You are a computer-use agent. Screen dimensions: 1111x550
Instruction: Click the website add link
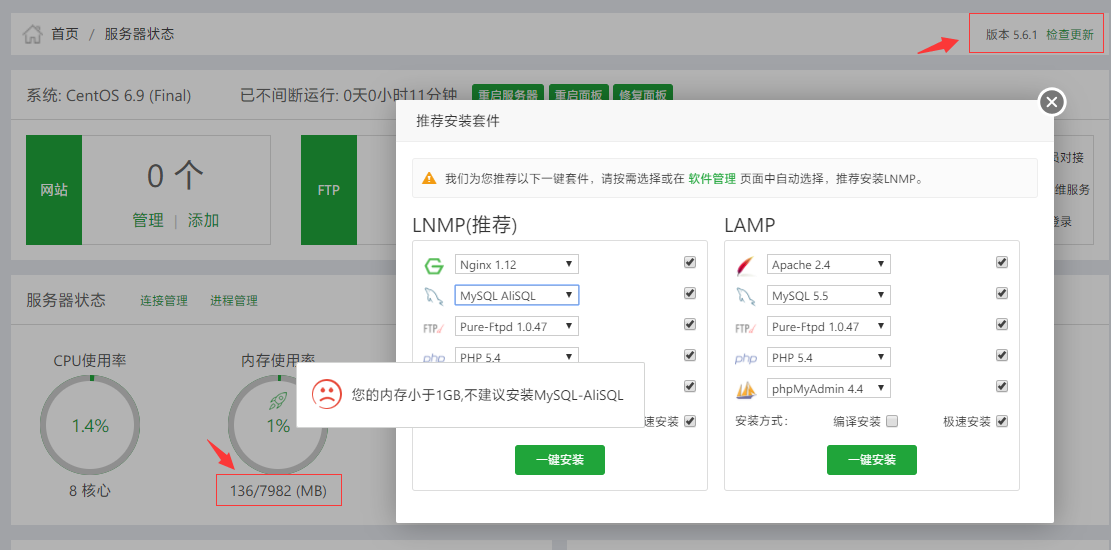(203, 220)
